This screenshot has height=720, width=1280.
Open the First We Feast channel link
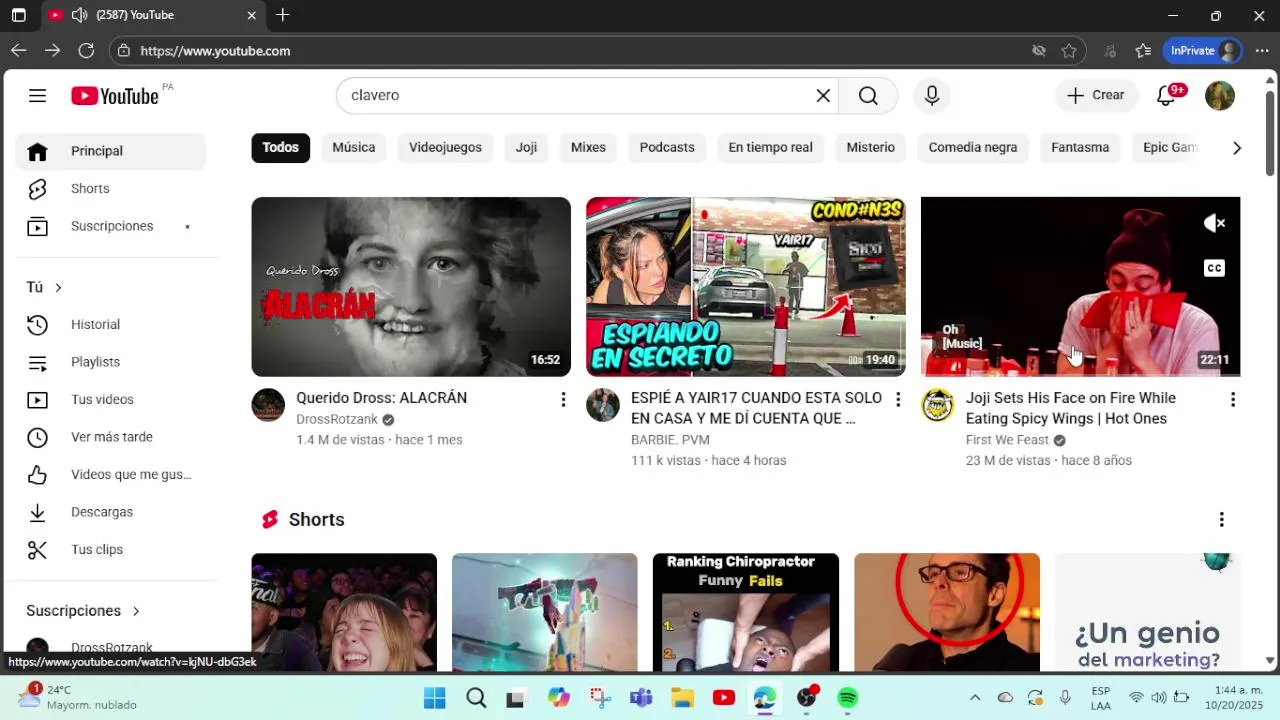[1007, 440]
